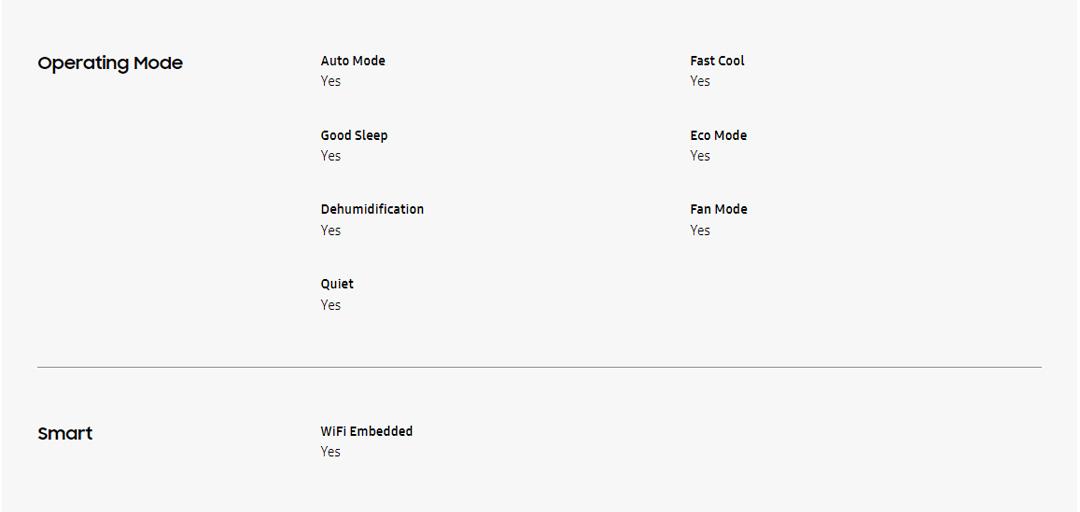Select the WiFi Embedded spec label
This screenshot has height=512, width=1080.
click(366, 431)
